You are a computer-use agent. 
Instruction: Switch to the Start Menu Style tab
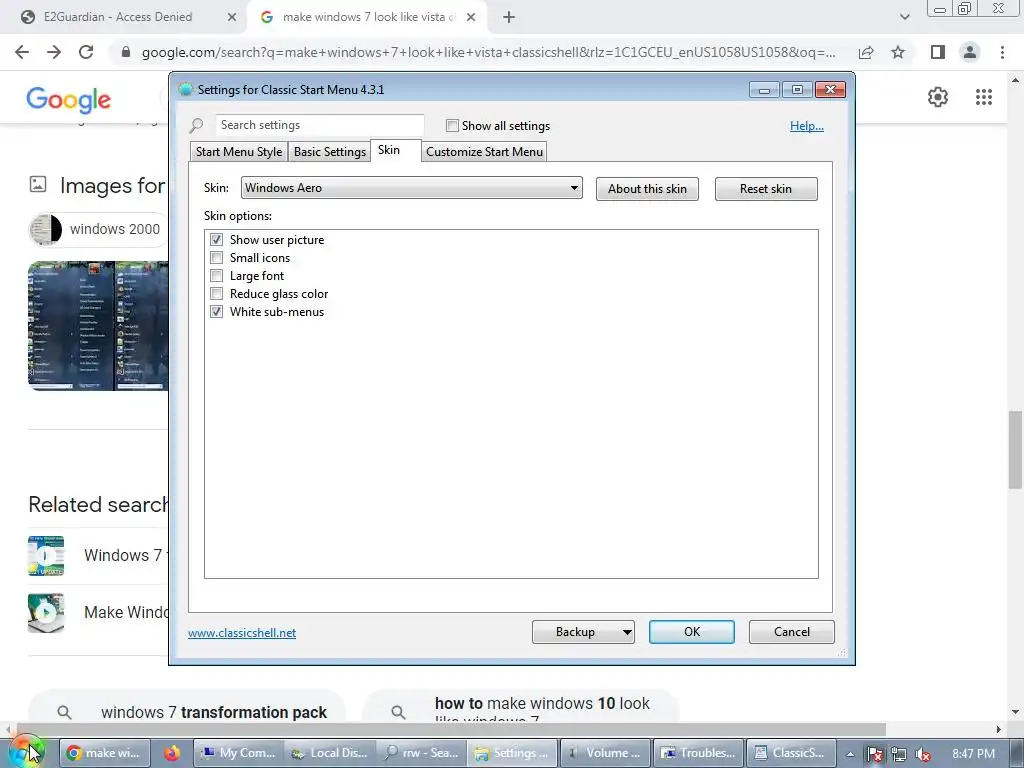point(239,152)
